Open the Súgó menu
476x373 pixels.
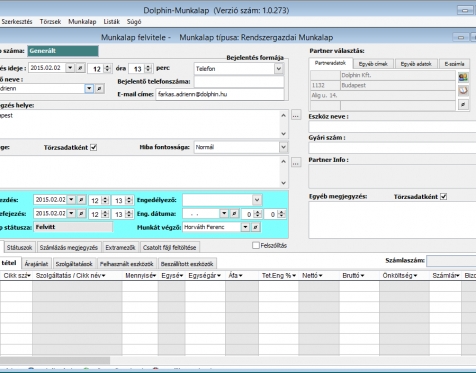pyautogui.click(x=134, y=22)
